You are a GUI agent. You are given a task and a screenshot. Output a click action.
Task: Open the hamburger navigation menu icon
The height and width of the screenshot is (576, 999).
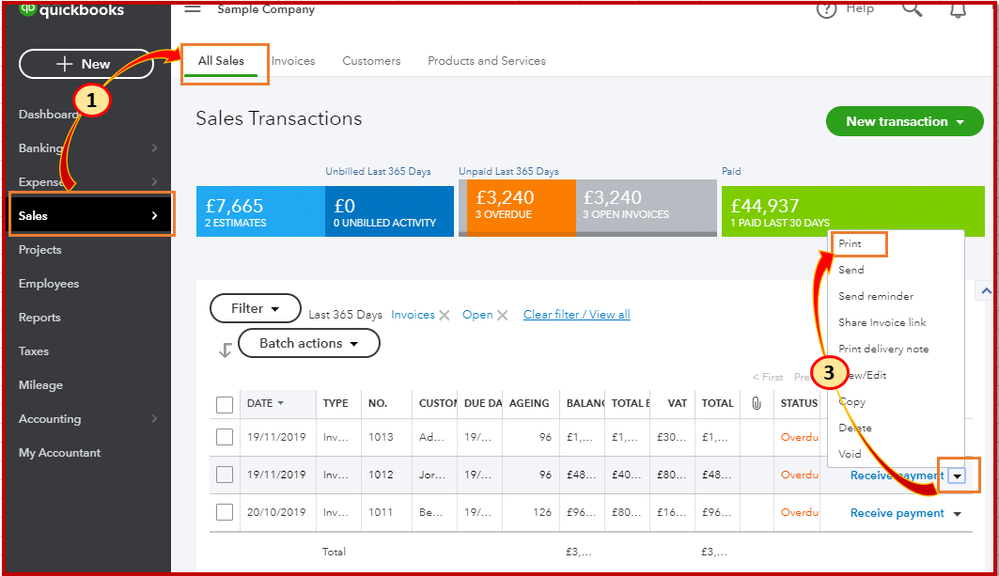pyautogui.click(x=192, y=9)
